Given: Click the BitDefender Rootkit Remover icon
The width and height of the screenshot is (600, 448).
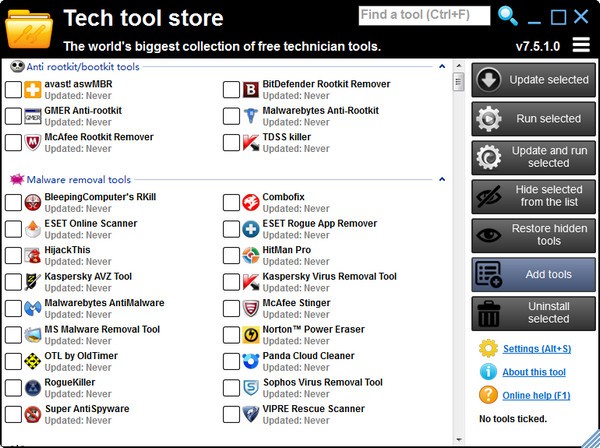Looking at the screenshot, I should 251,89.
